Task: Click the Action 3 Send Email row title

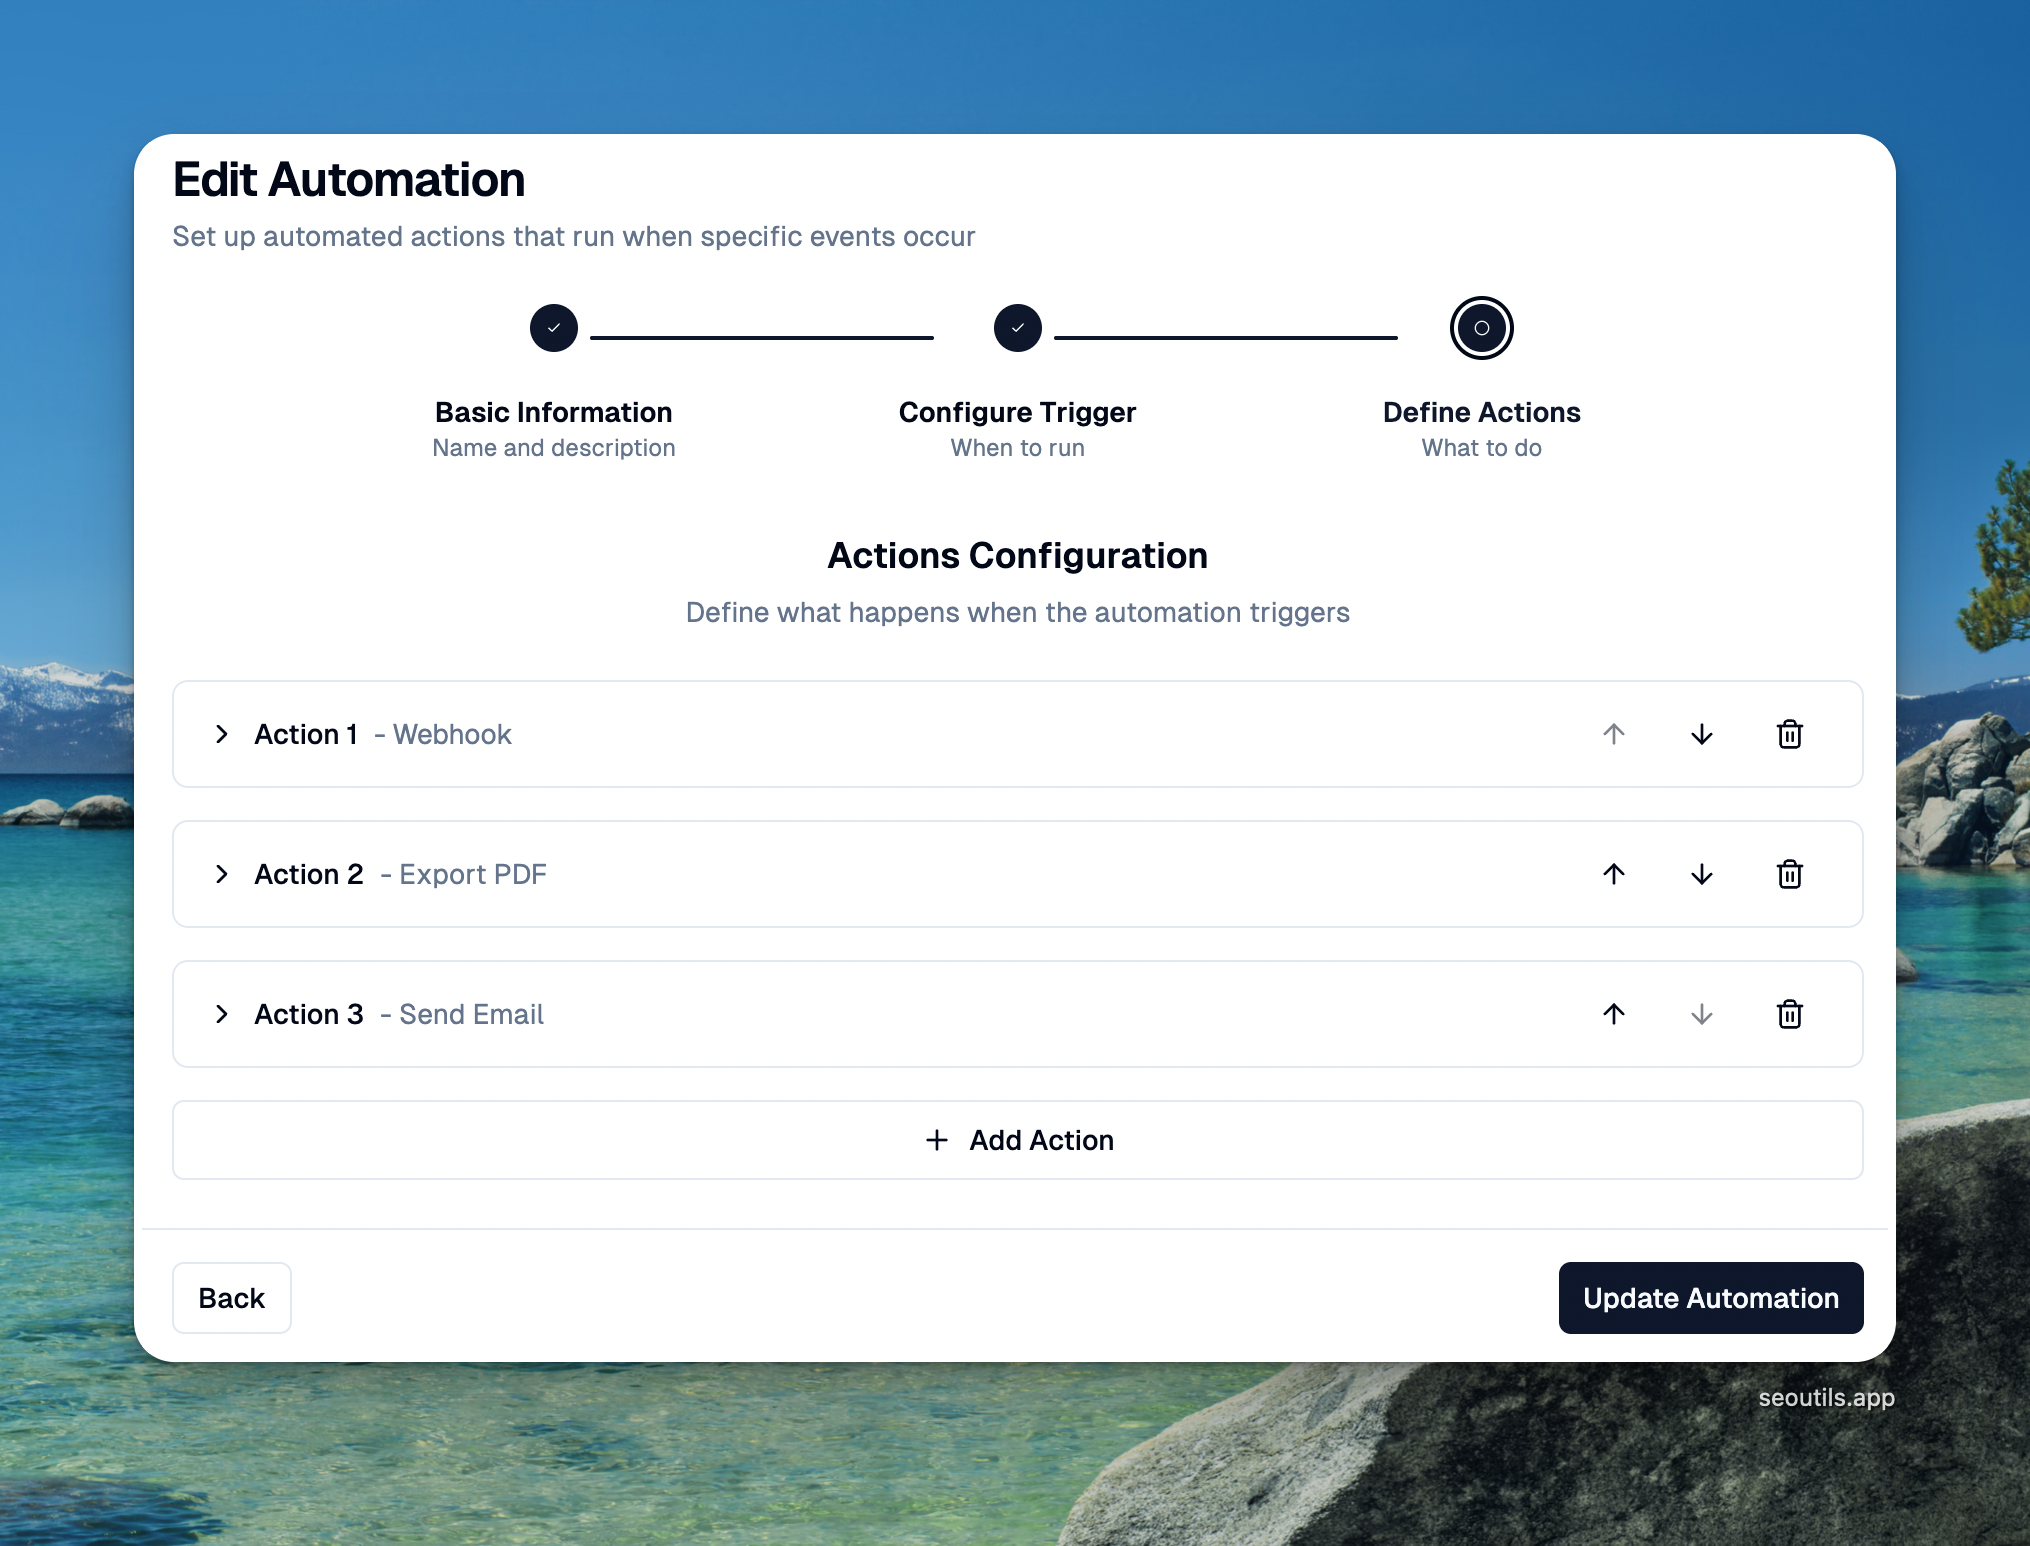Action: click(x=398, y=1014)
